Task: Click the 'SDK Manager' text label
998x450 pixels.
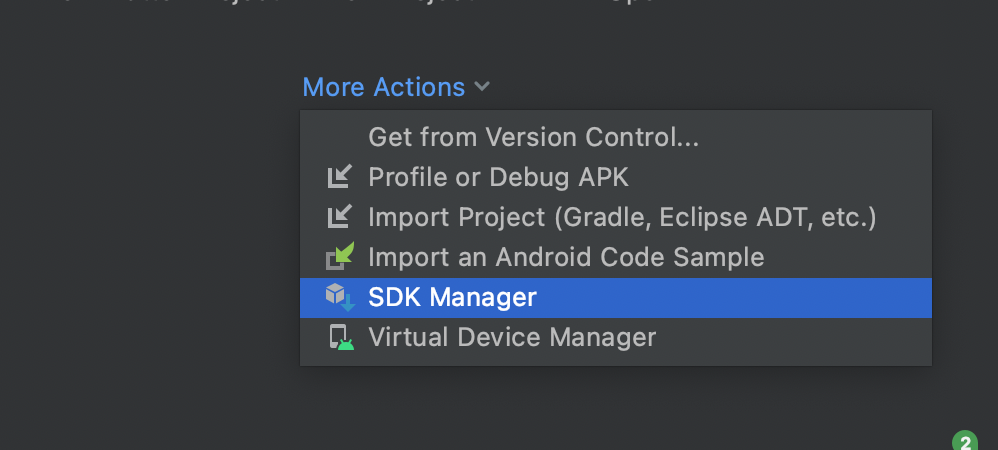Action: pyautogui.click(x=453, y=297)
